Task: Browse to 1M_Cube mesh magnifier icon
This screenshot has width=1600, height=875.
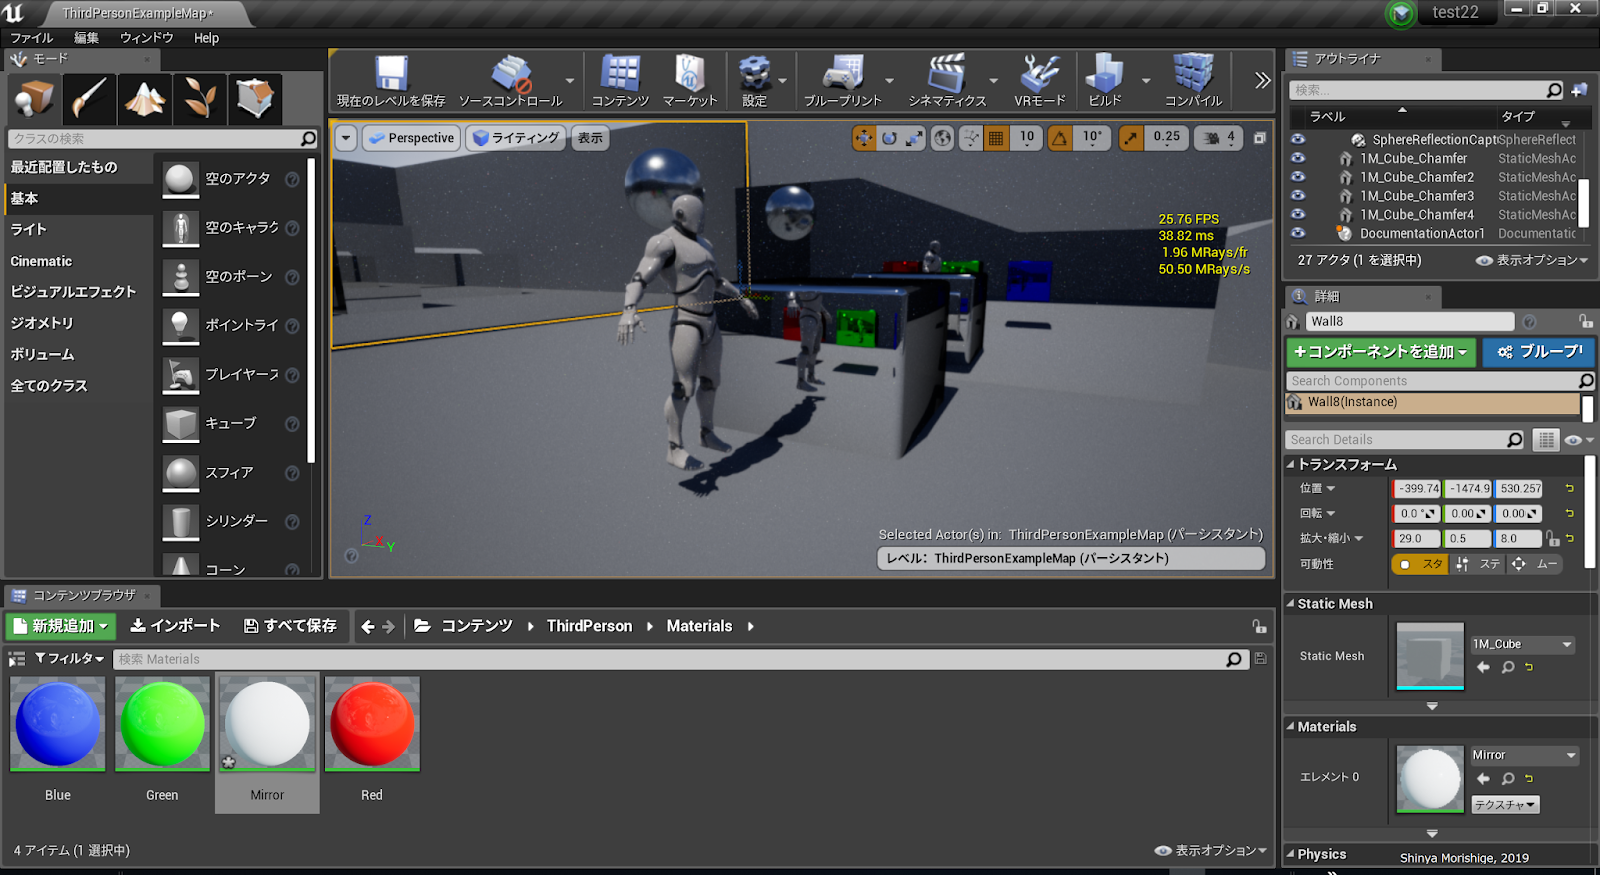Action: pyautogui.click(x=1508, y=667)
